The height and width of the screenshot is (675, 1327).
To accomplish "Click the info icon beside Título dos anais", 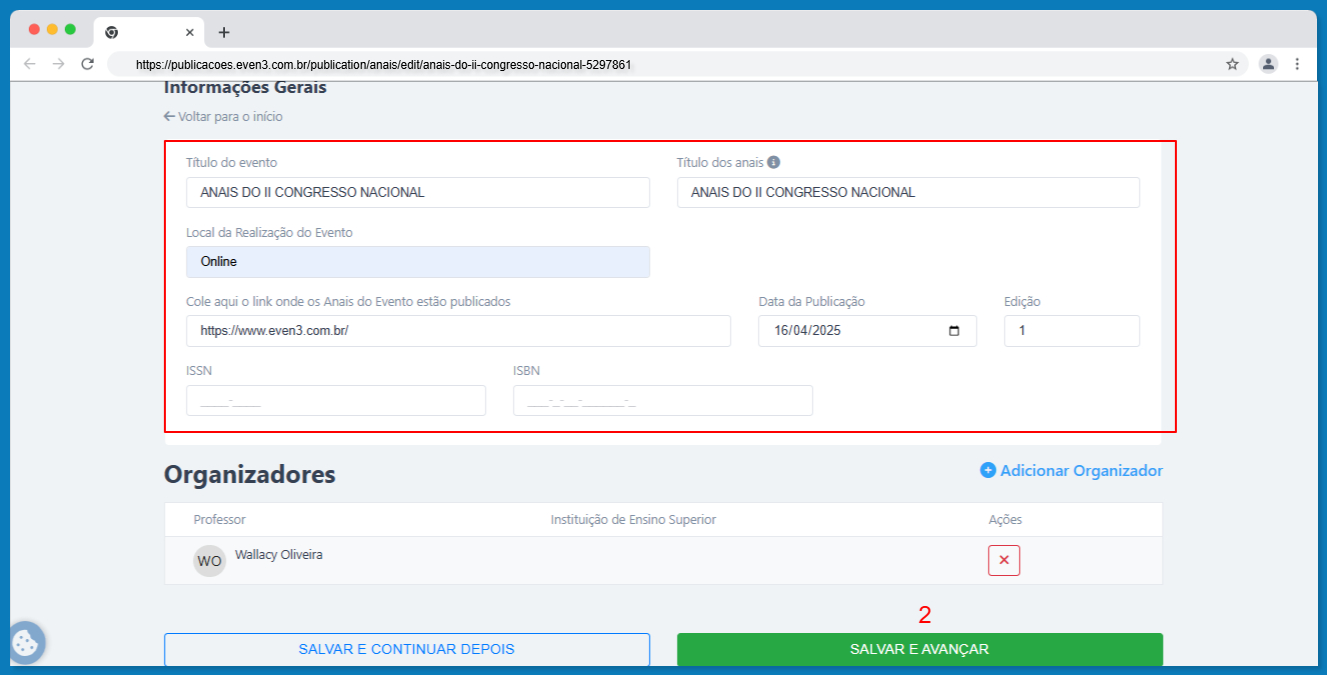I will pos(774,162).
